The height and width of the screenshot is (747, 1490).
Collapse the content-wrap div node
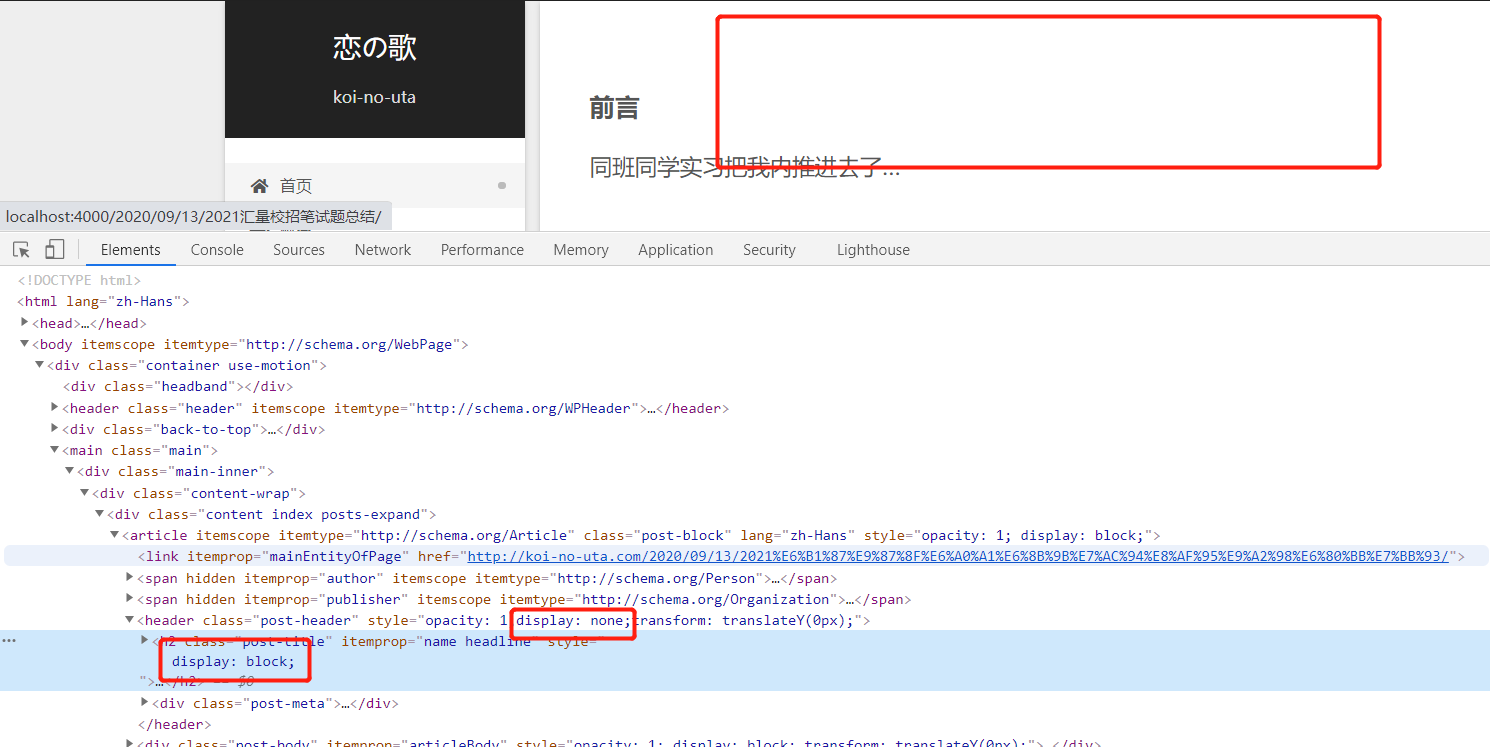coord(85,493)
